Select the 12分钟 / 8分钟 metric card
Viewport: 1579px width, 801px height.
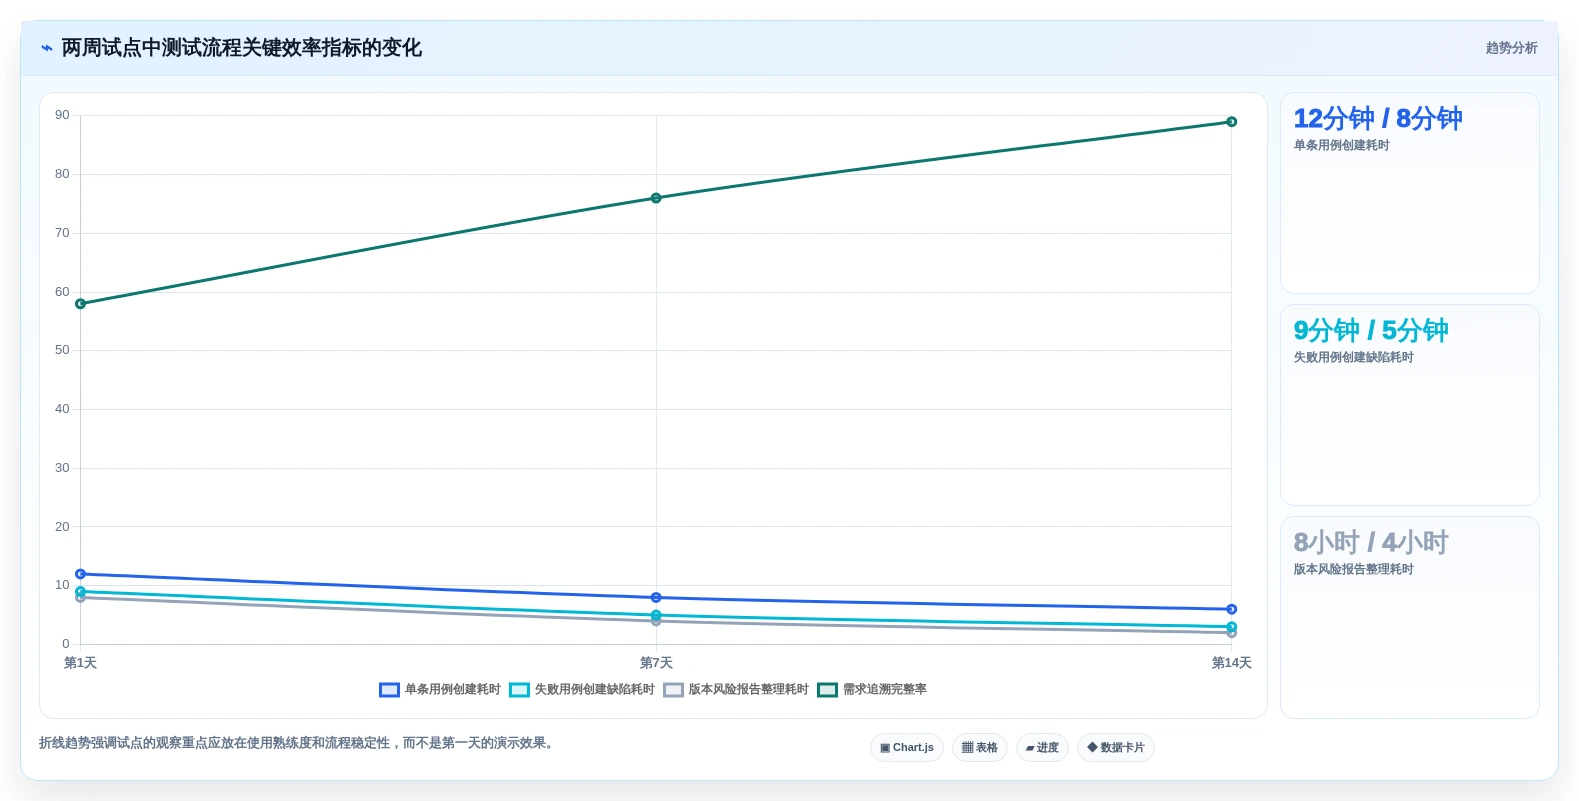[1410, 193]
